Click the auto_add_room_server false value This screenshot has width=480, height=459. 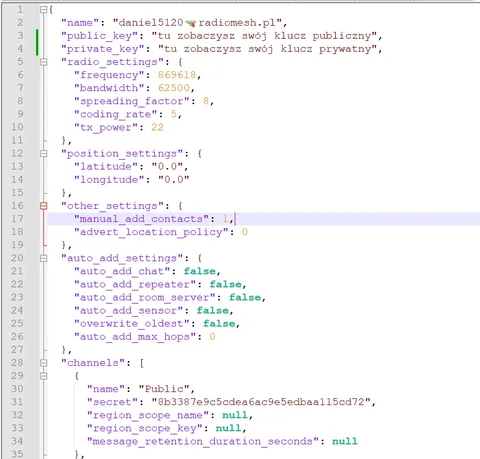click(x=245, y=297)
